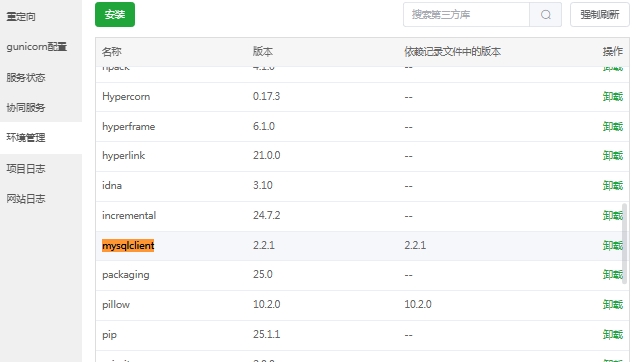
Task: Click pillow dependency-file version 10.2.0
Action: 418,305
